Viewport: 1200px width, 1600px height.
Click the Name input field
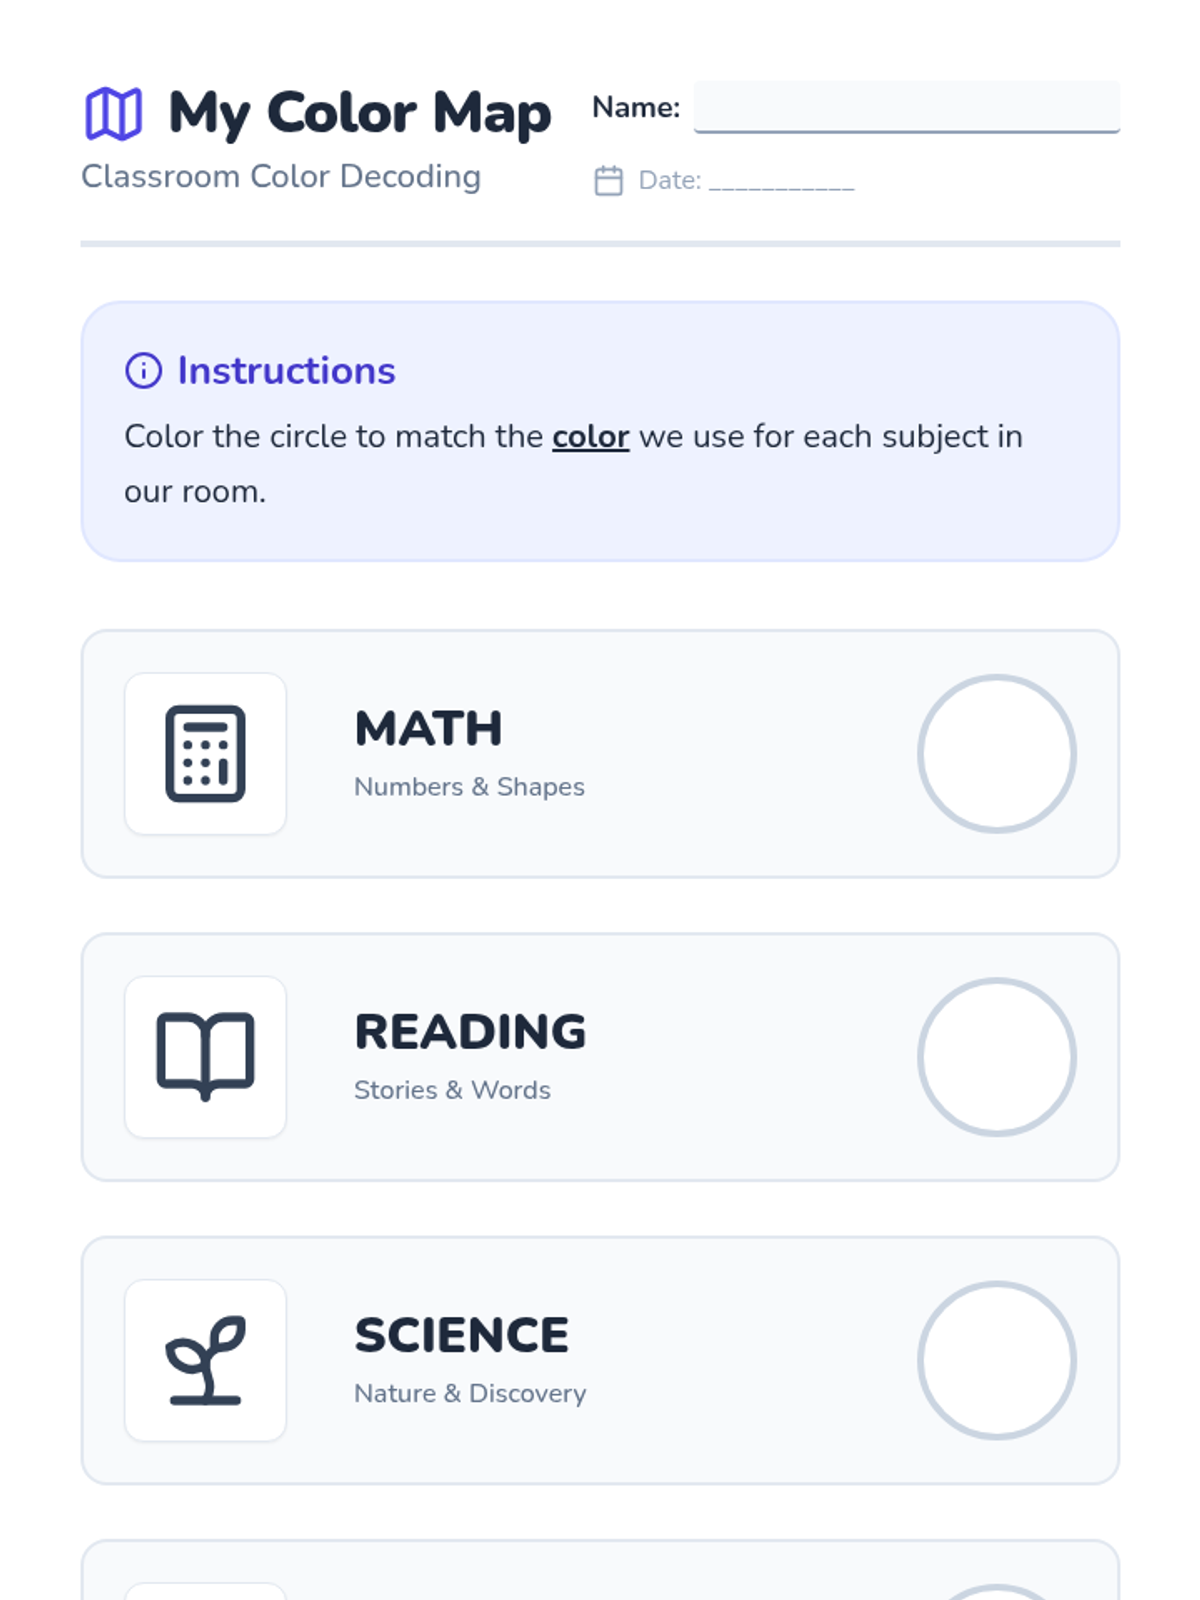906,107
